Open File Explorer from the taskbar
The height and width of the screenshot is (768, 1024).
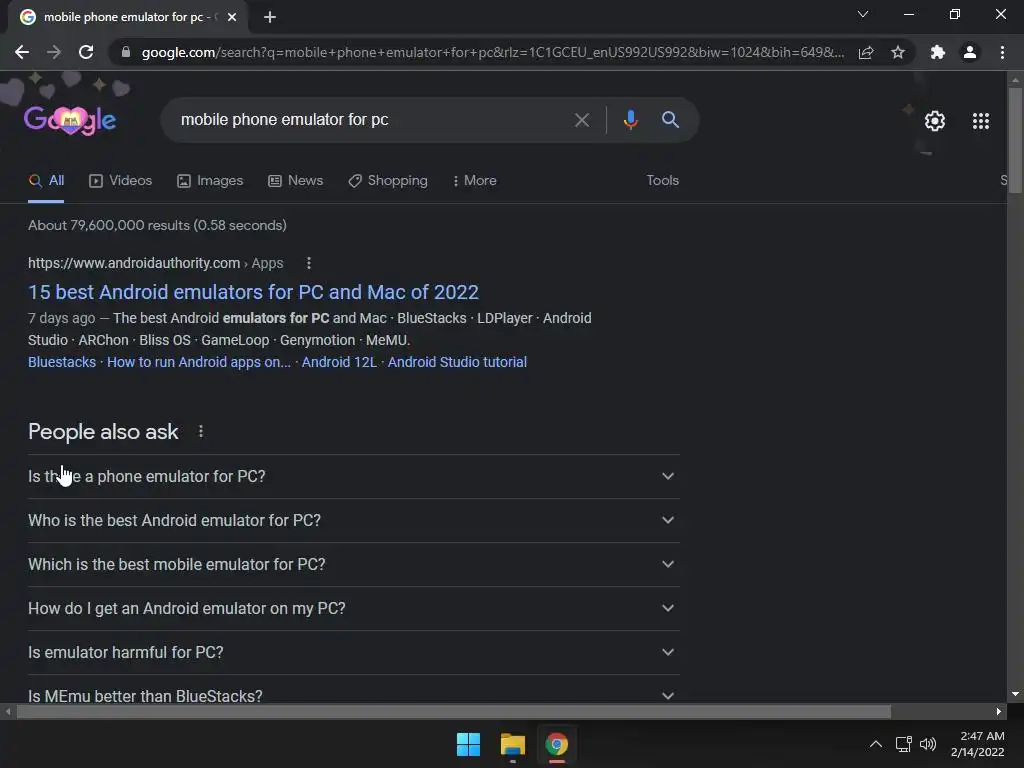[x=513, y=744]
